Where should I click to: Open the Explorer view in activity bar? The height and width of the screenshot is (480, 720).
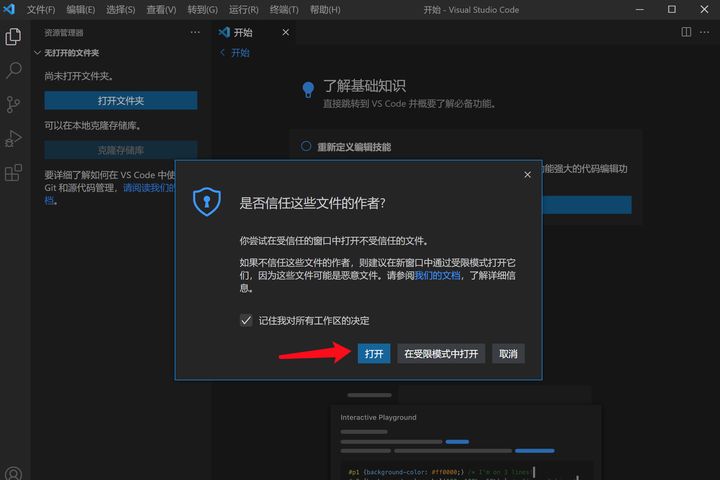click(x=13, y=37)
